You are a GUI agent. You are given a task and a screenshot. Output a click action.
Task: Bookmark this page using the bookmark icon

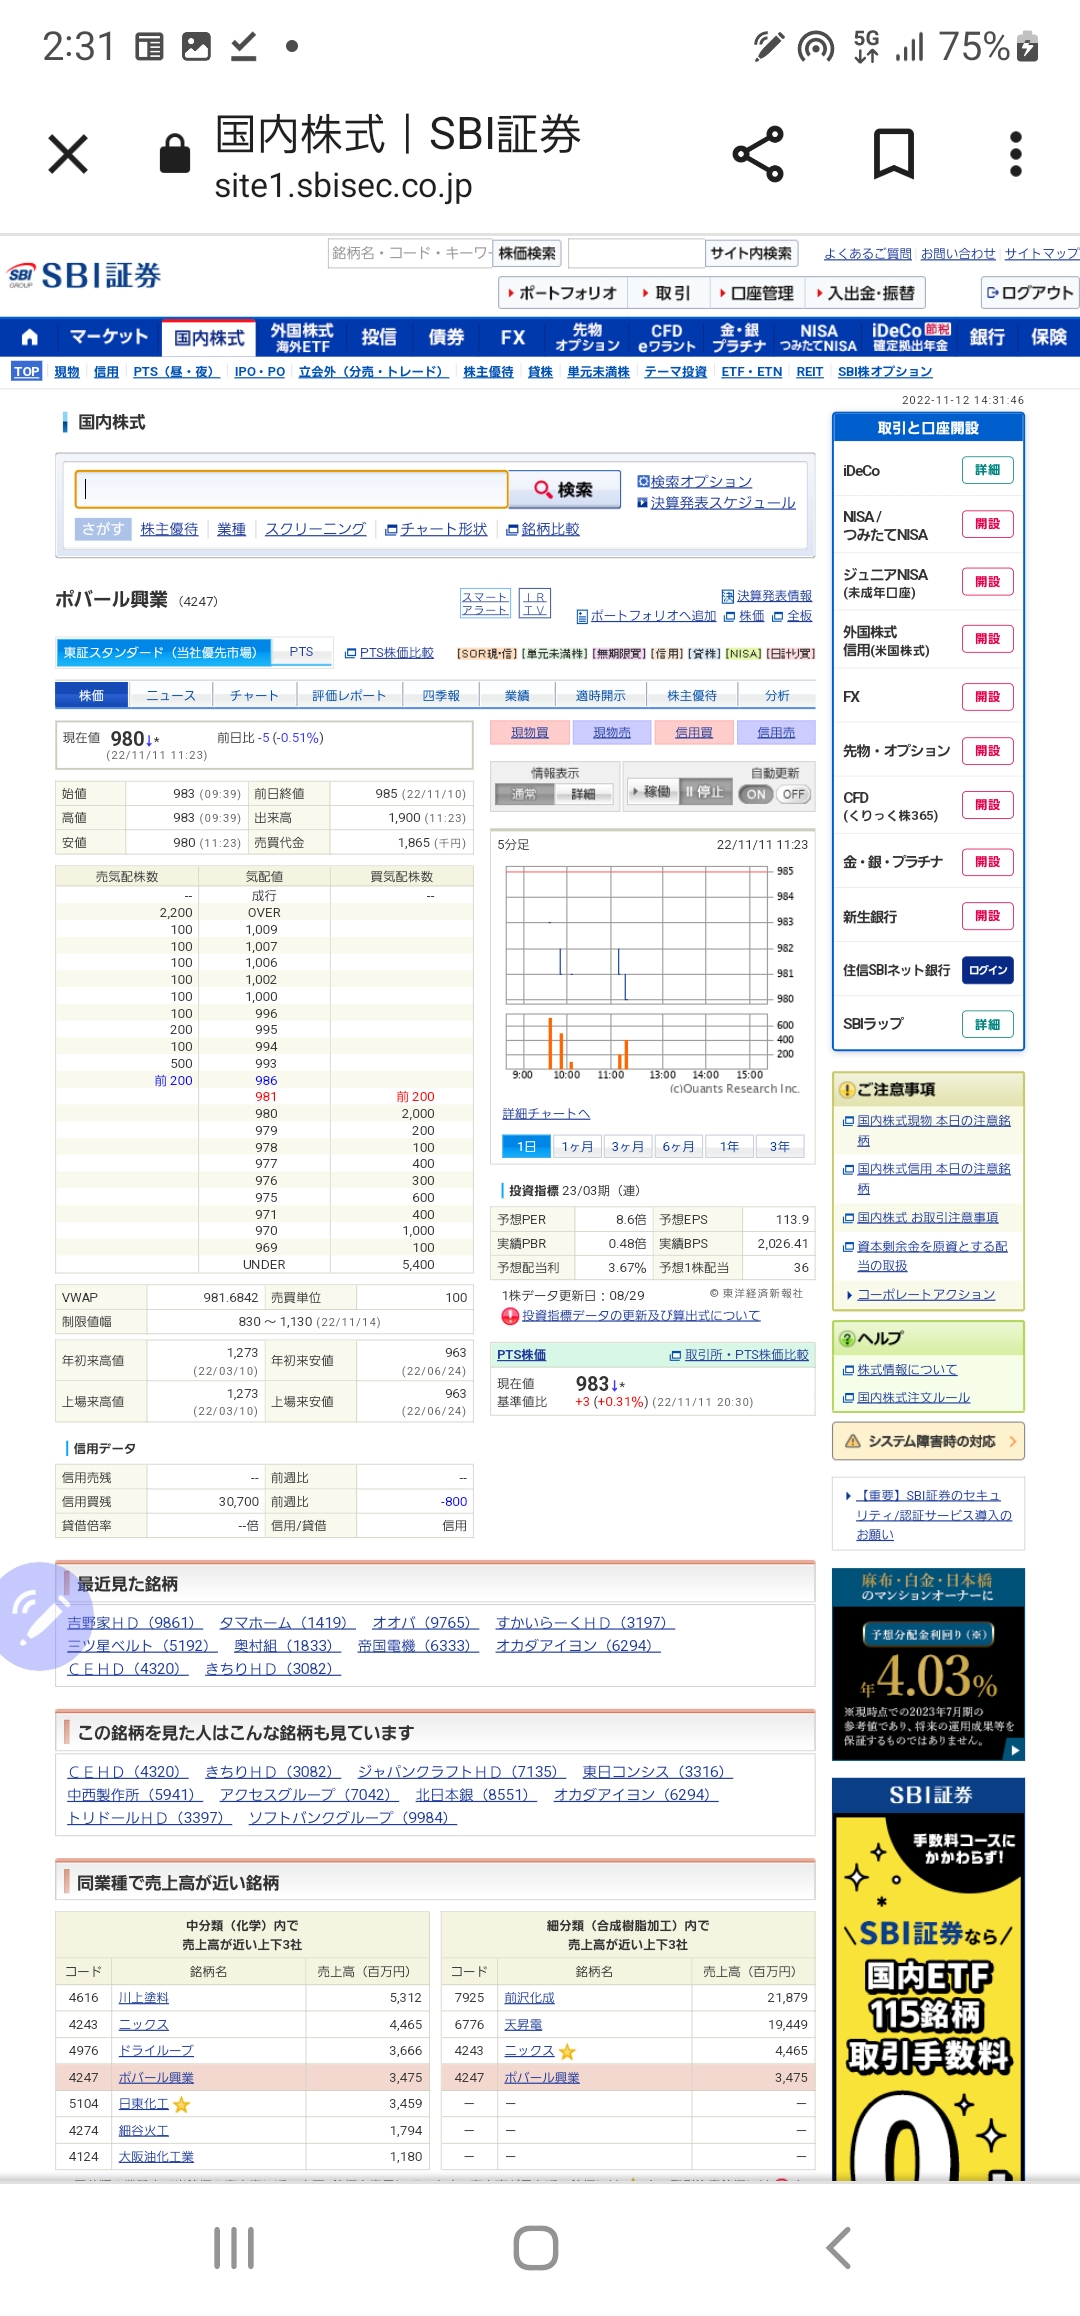894,154
